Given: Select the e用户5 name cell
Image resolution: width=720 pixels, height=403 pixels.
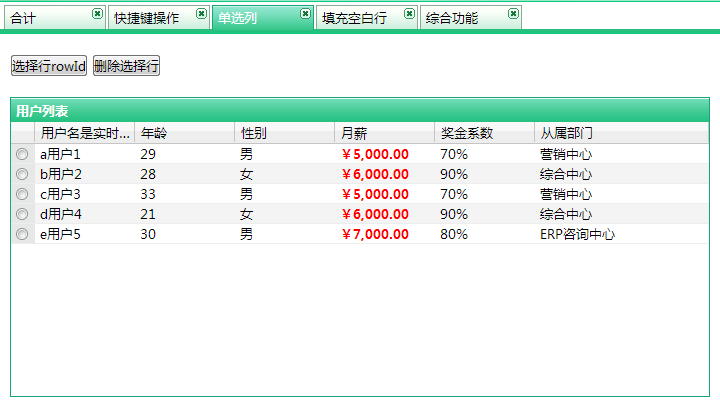Looking at the screenshot, I should (84, 235).
